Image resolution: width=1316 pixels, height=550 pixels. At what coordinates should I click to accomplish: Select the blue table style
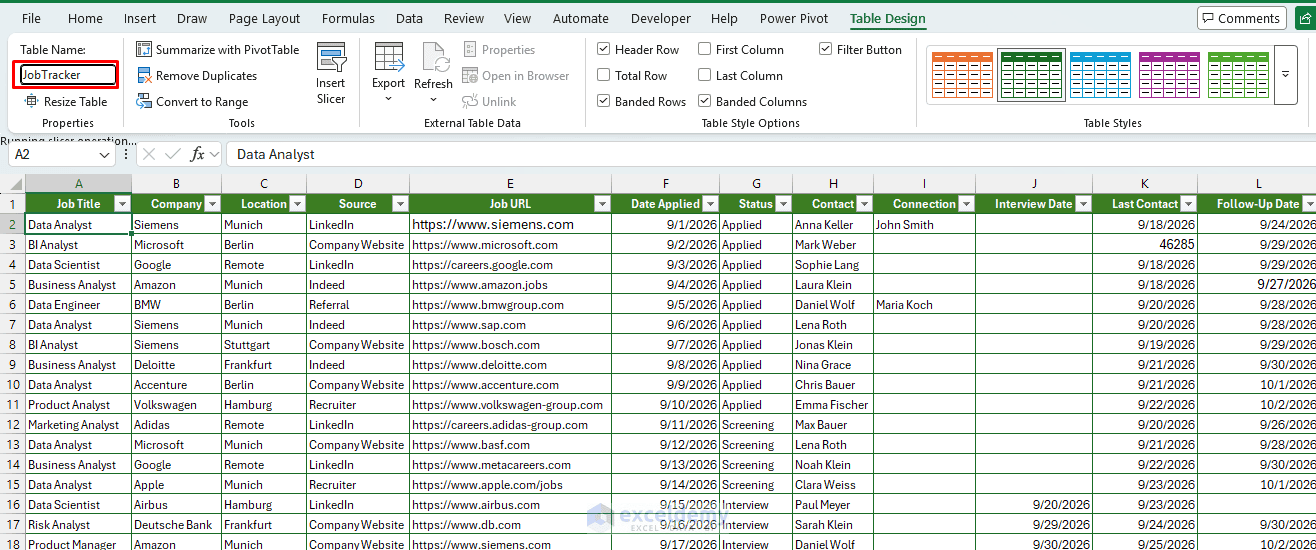1100,74
